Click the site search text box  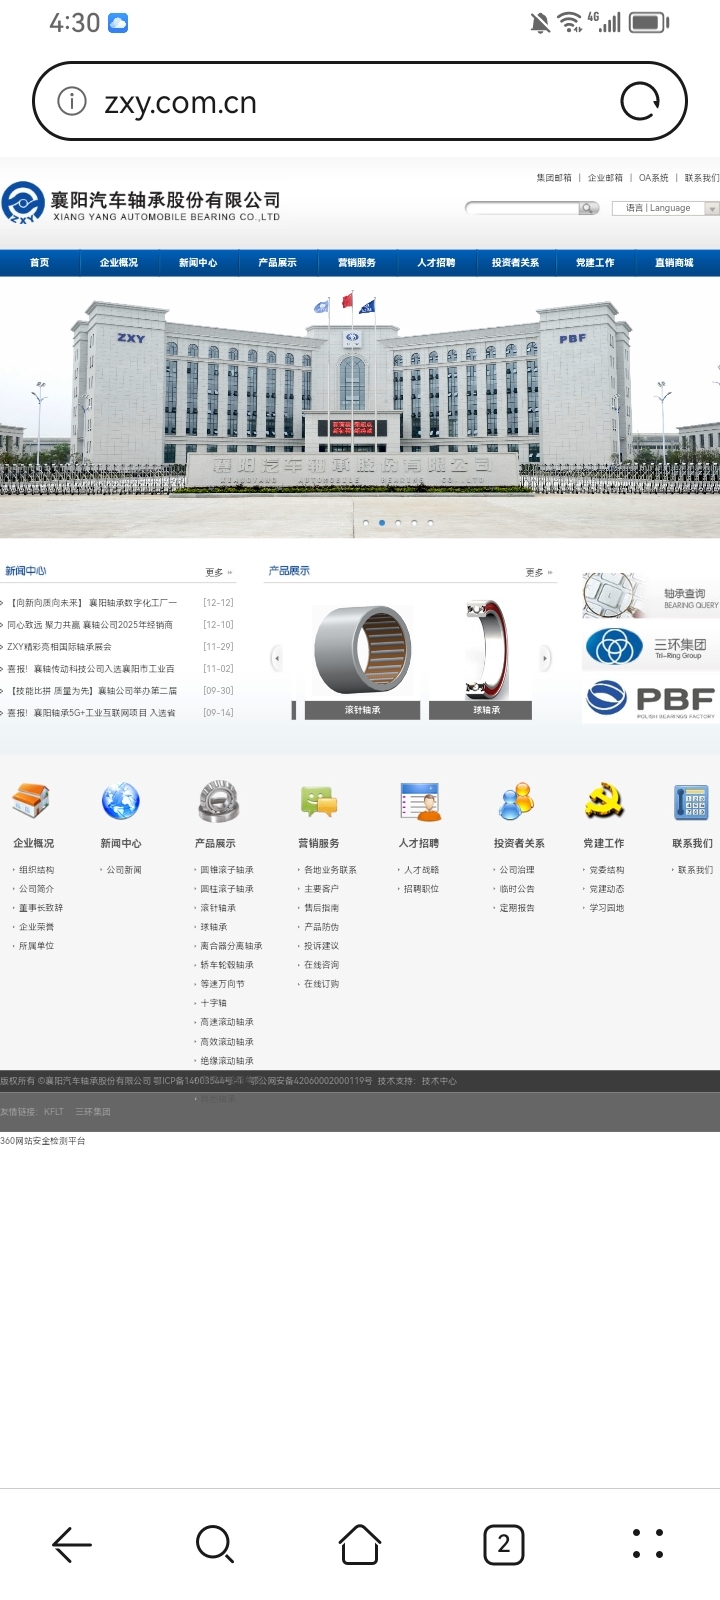[x=523, y=208]
